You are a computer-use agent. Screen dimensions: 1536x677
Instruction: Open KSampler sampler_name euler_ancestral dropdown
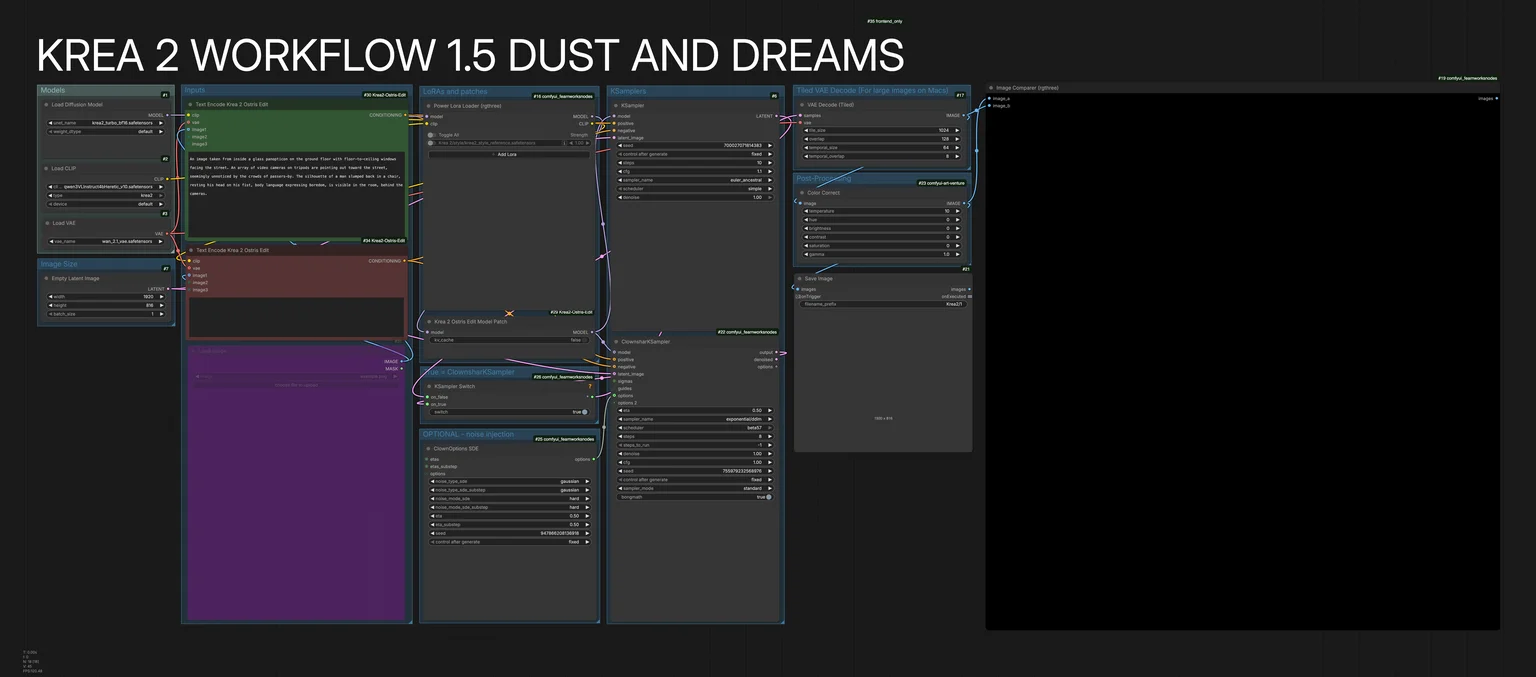click(x=696, y=180)
